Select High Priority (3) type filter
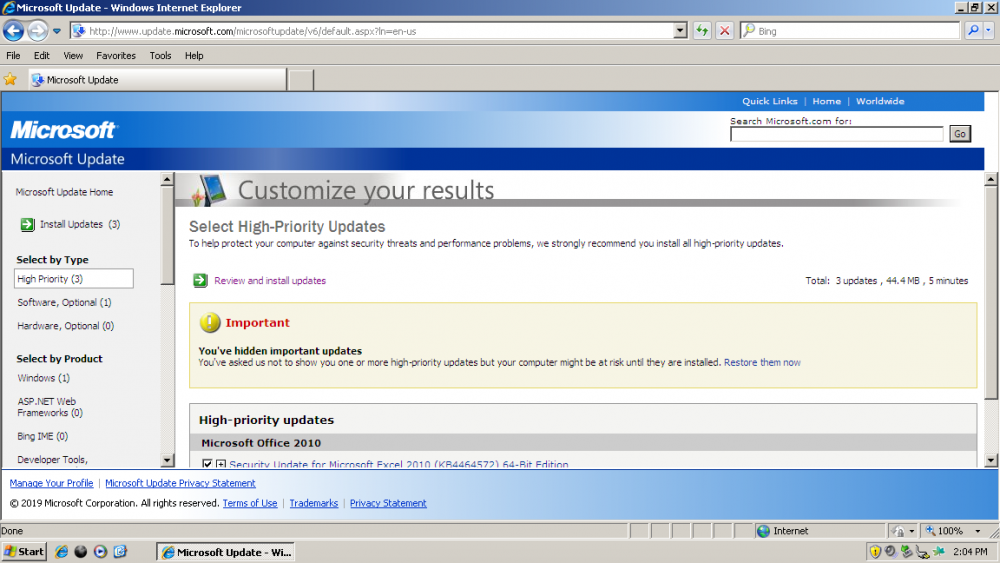Viewport: 1000px width, 563px height. [x=73, y=279]
